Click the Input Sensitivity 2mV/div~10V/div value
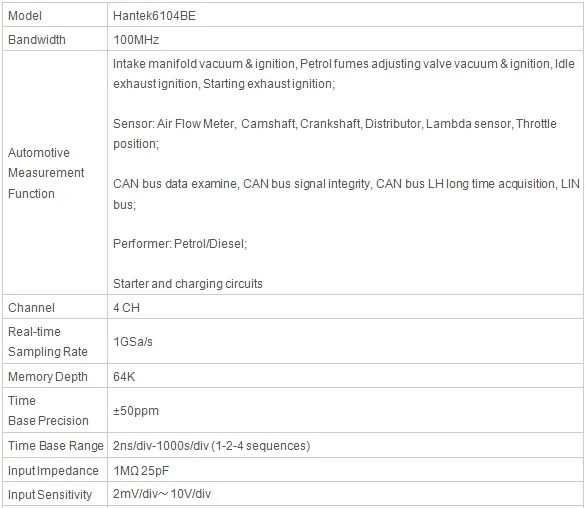This screenshot has height=508, width=586. pyautogui.click(x=162, y=494)
